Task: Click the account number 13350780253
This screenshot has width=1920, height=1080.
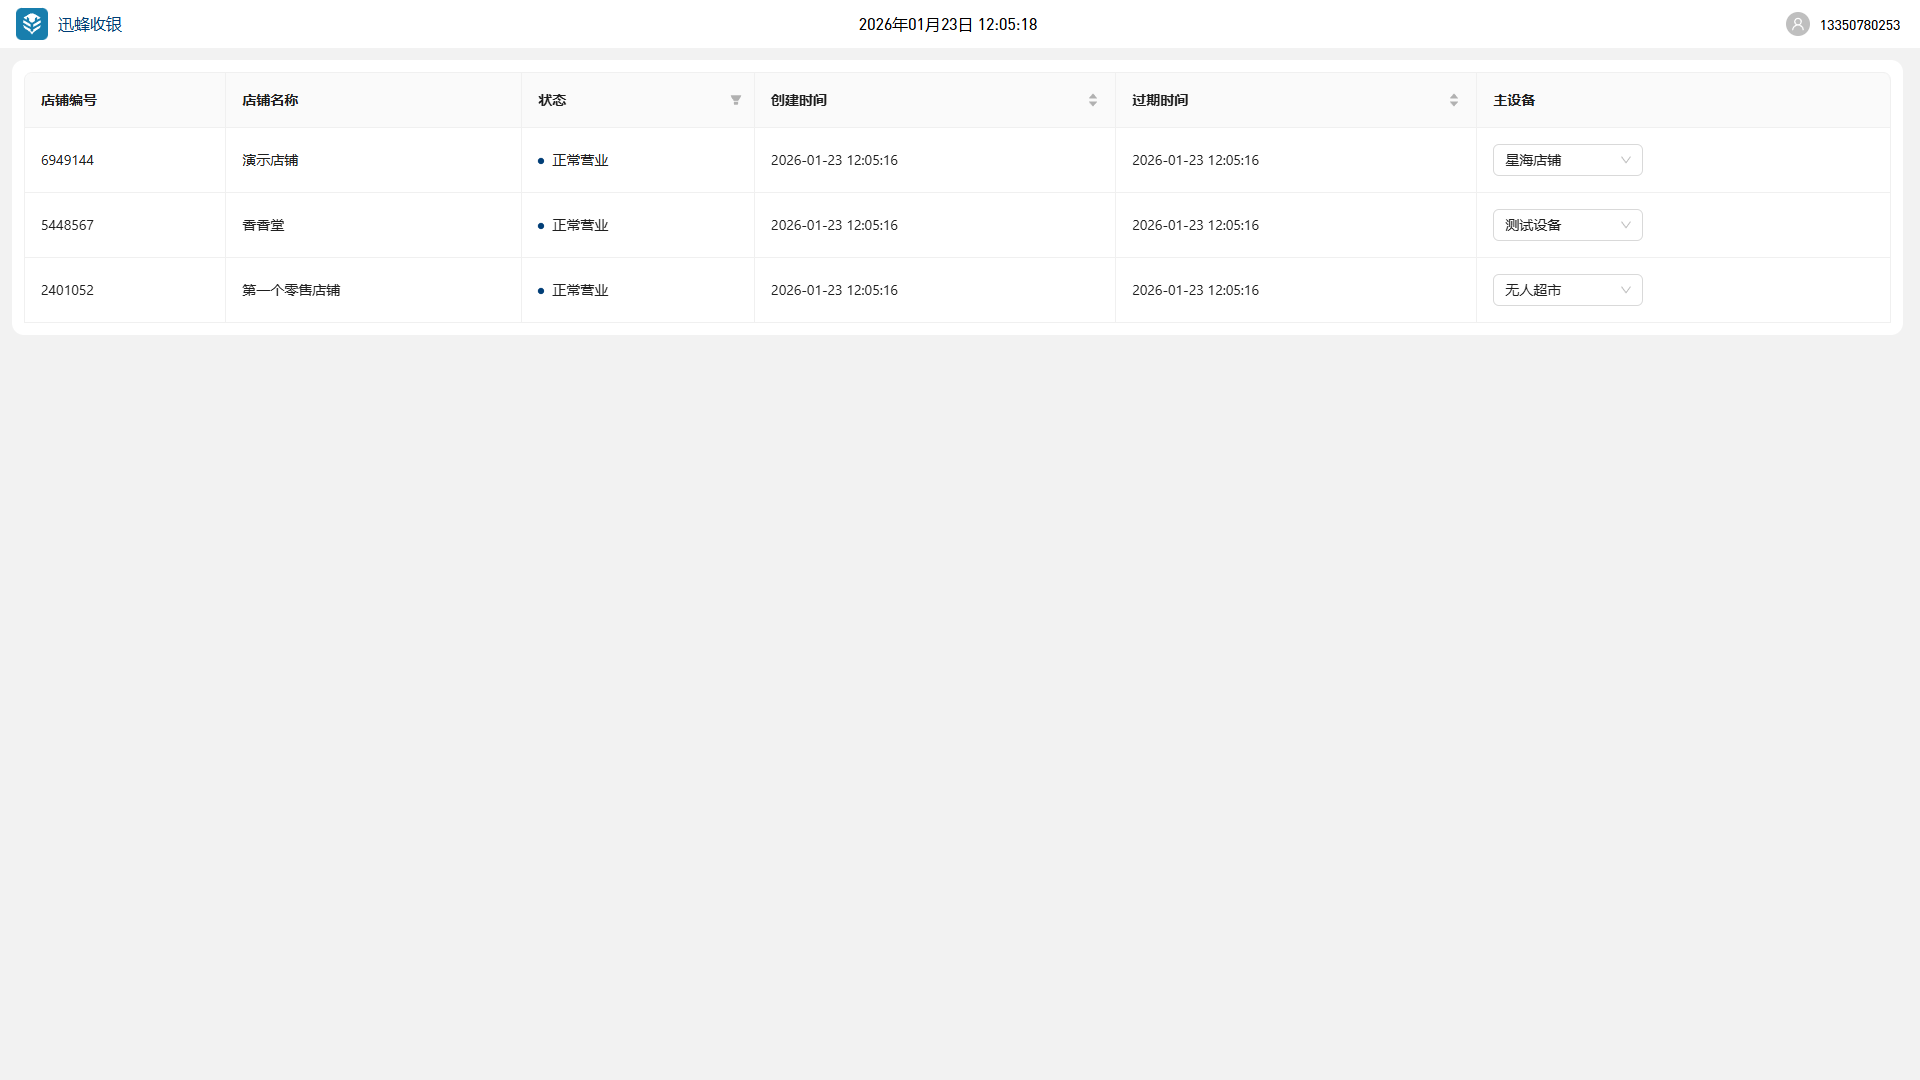Action: pyautogui.click(x=1859, y=25)
